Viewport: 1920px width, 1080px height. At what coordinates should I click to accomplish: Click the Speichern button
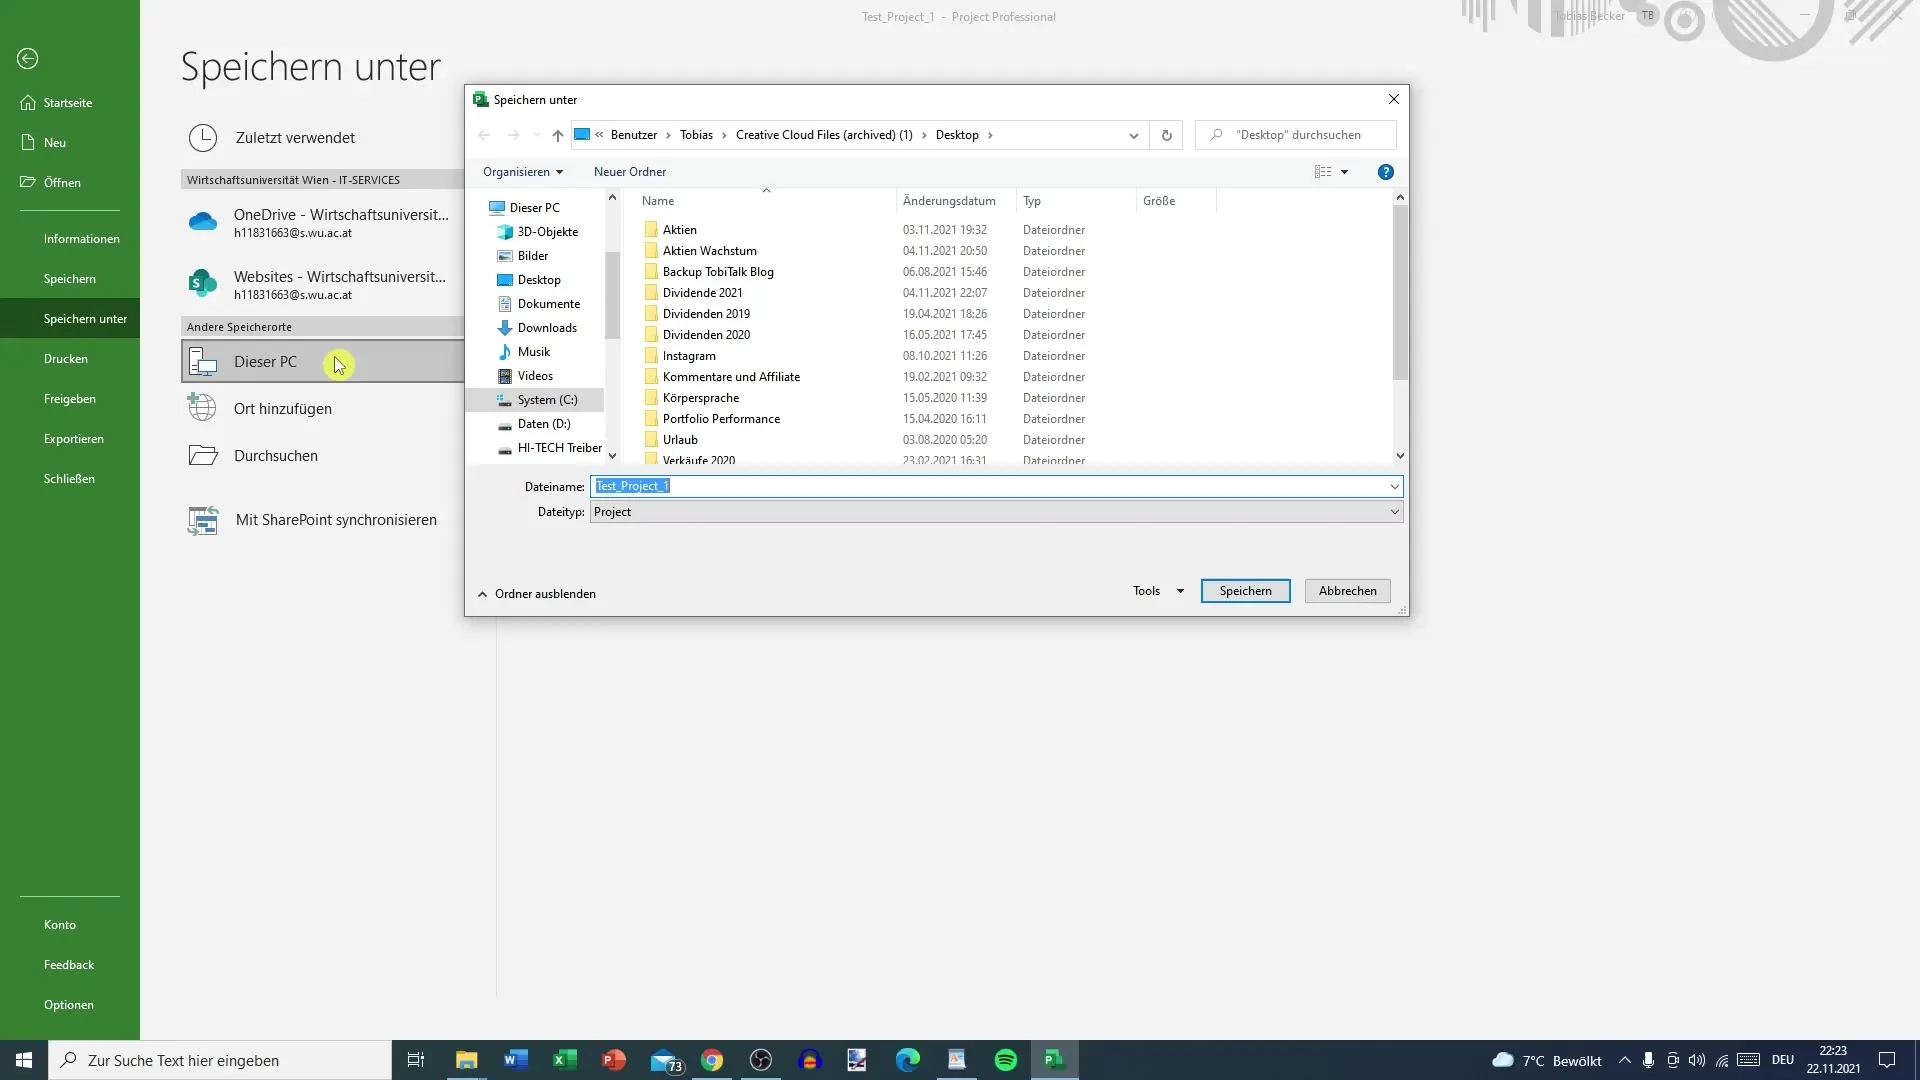click(x=1245, y=589)
